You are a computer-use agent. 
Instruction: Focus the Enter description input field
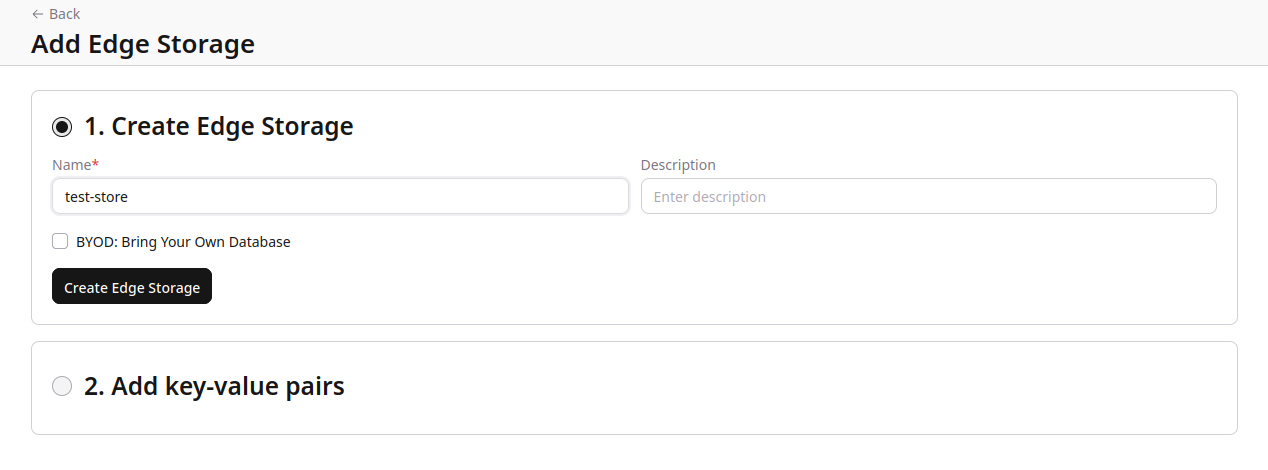point(928,197)
